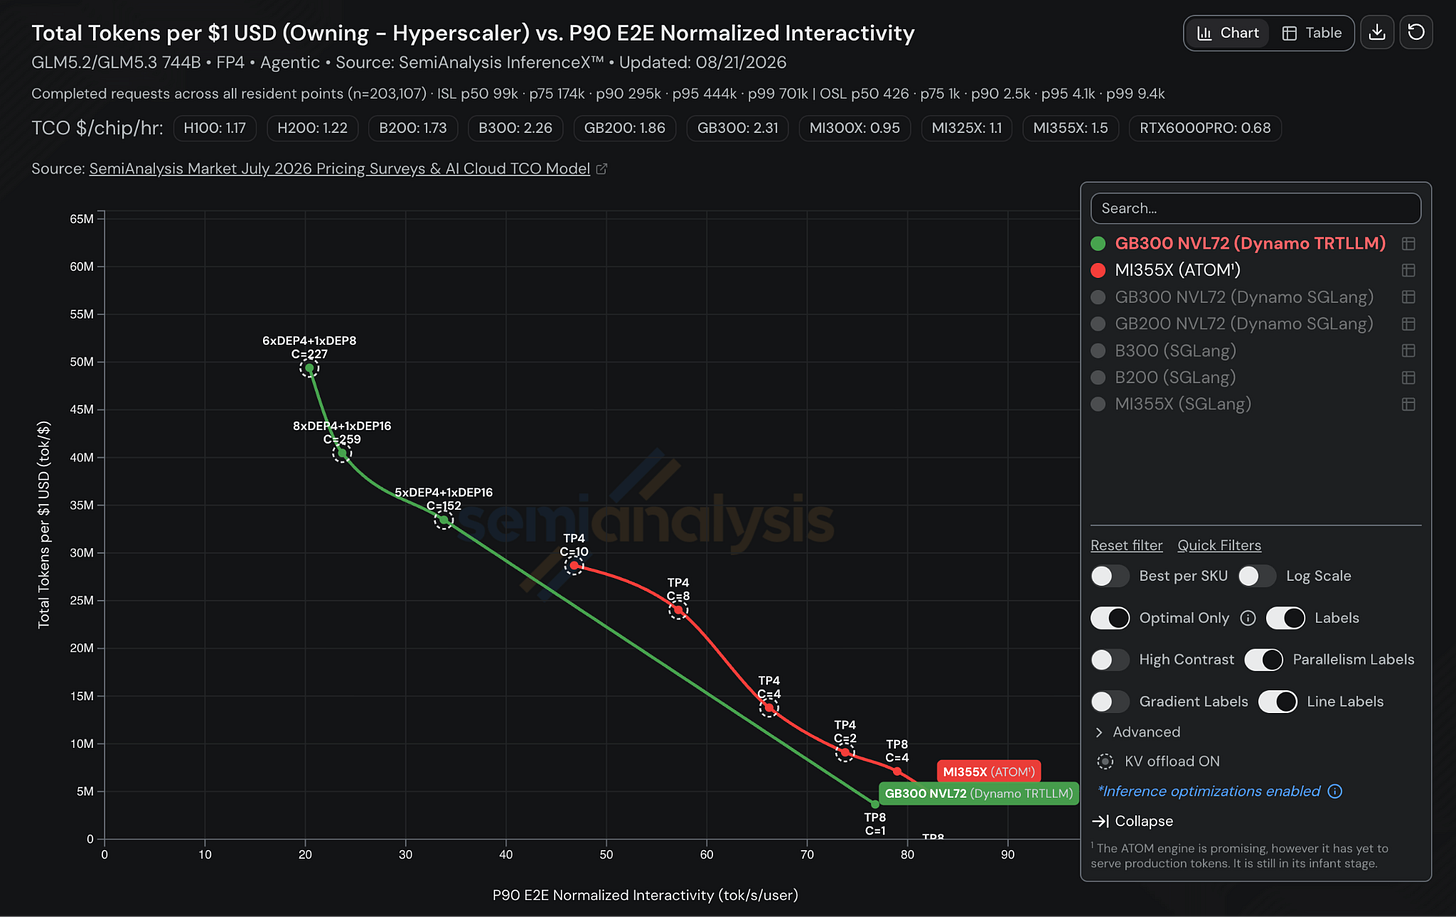
Task: Select the GB300: 2.31 TCO chip
Action: pyautogui.click(x=738, y=128)
